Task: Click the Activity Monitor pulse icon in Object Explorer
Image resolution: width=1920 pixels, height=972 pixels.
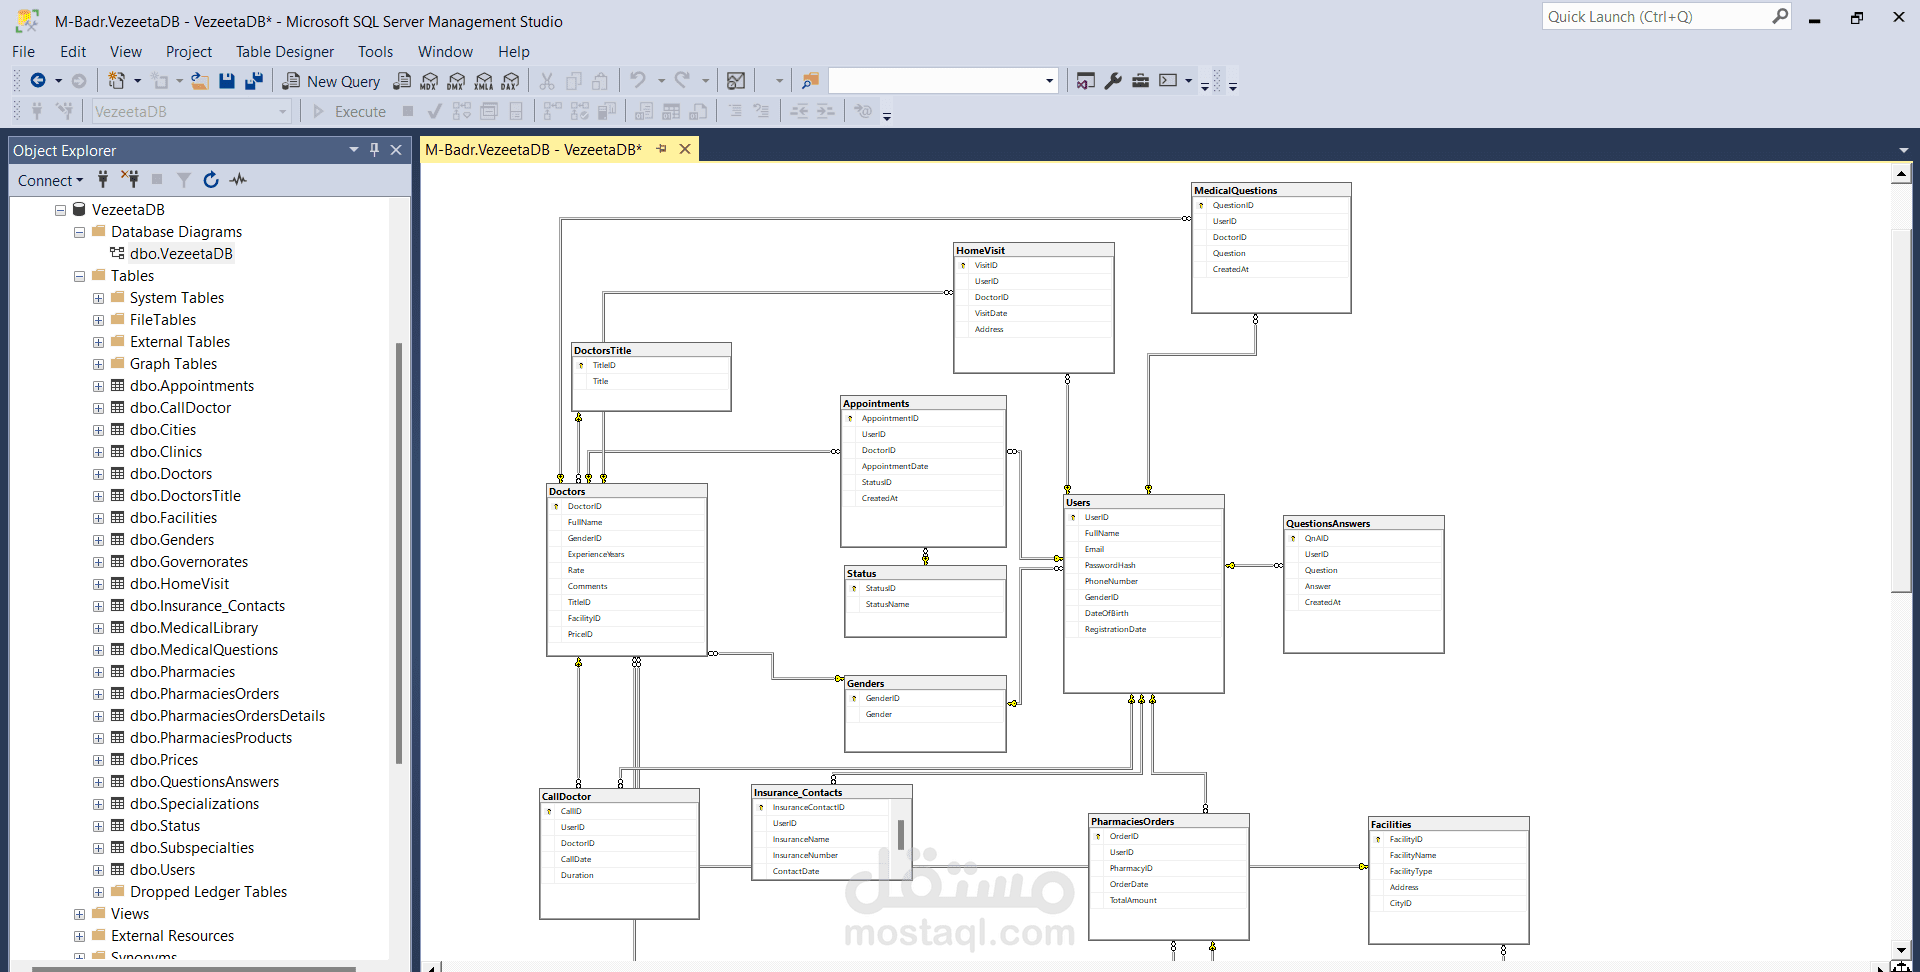Action: 238,180
